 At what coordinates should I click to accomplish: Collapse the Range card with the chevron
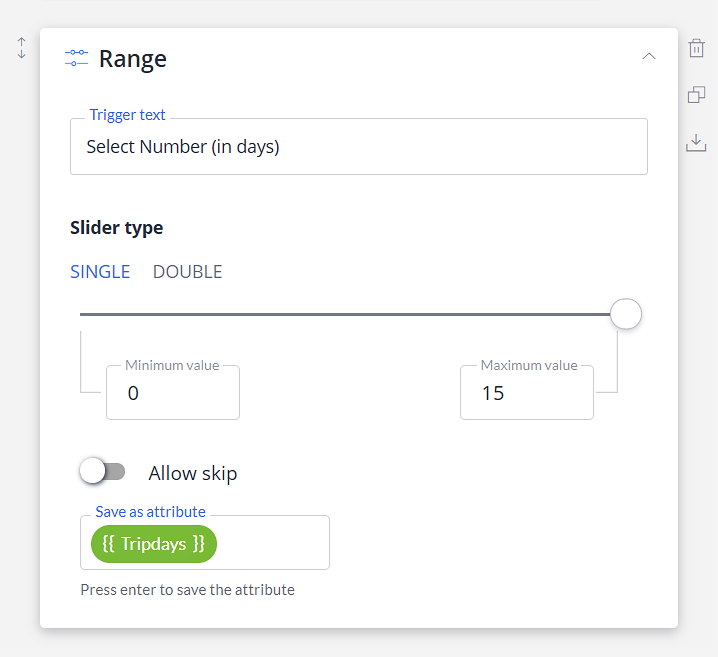pyautogui.click(x=649, y=56)
